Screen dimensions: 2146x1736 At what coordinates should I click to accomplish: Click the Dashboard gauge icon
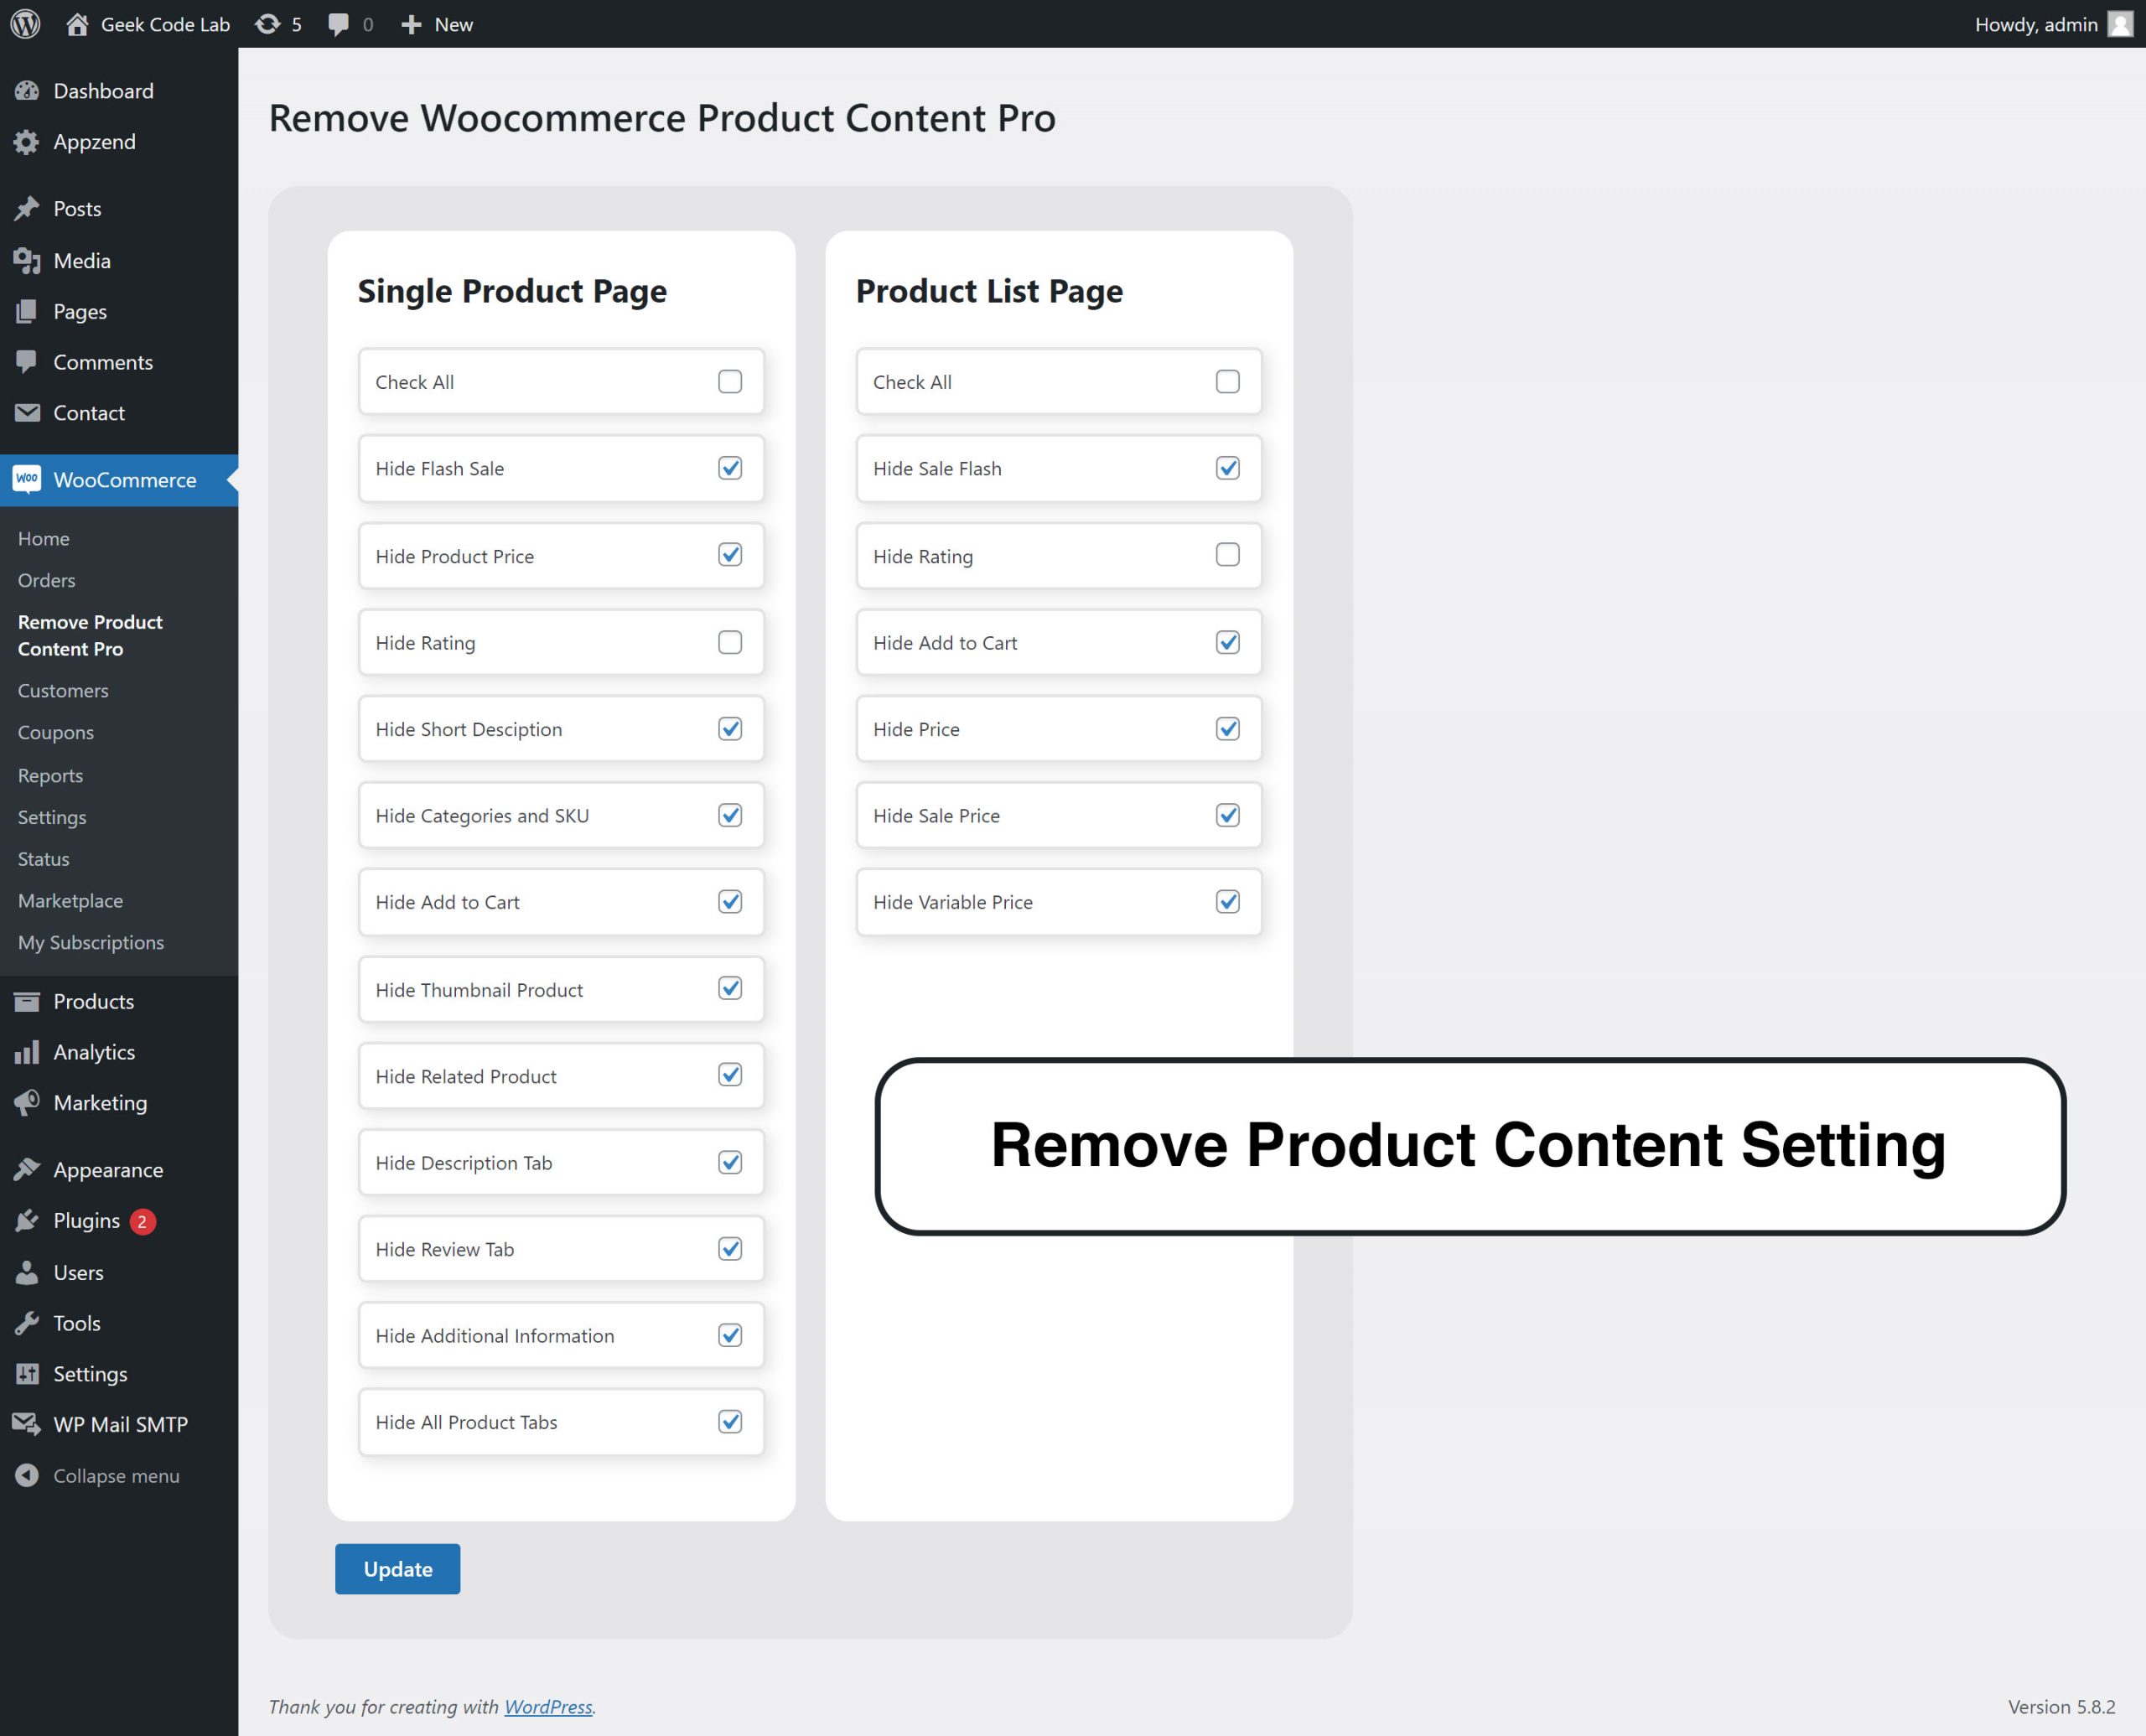27,91
